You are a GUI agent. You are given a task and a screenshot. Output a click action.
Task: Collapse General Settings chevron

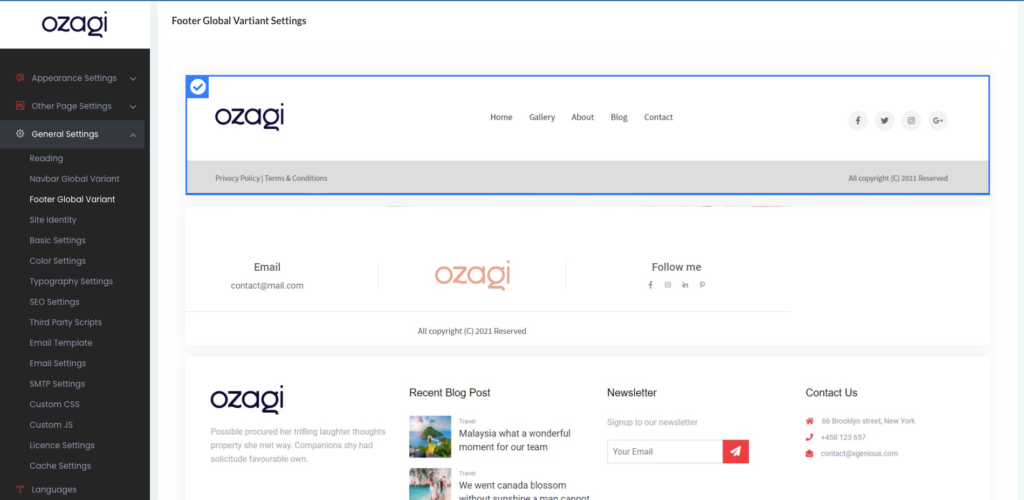pos(133,135)
